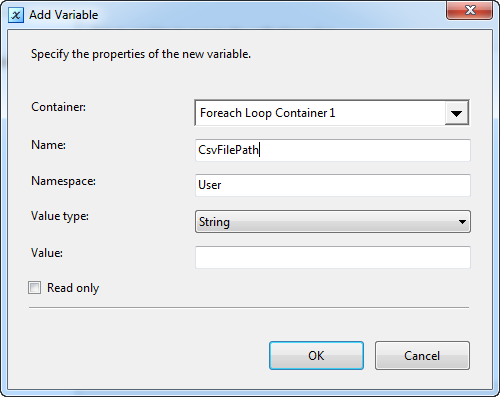The height and width of the screenshot is (397, 500).
Task: Click the empty Value input field
Action: 333,257
